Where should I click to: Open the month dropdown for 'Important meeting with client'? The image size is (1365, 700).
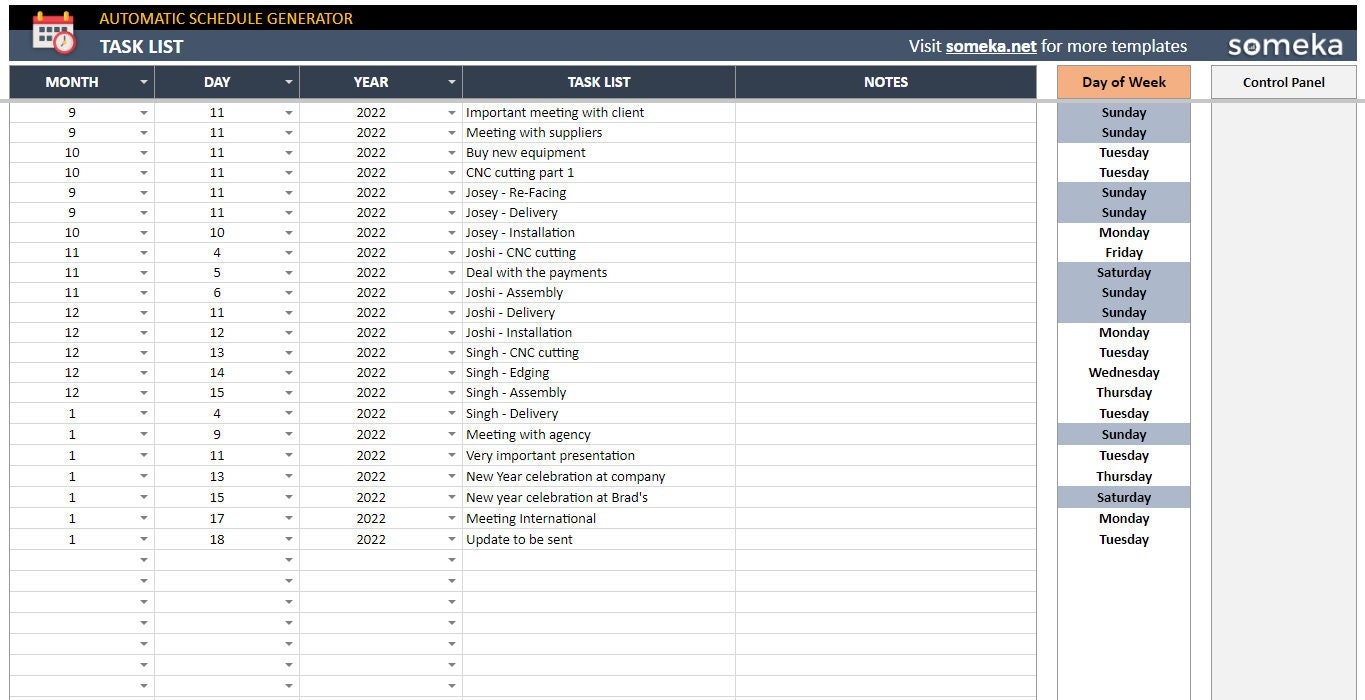point(143,112)
